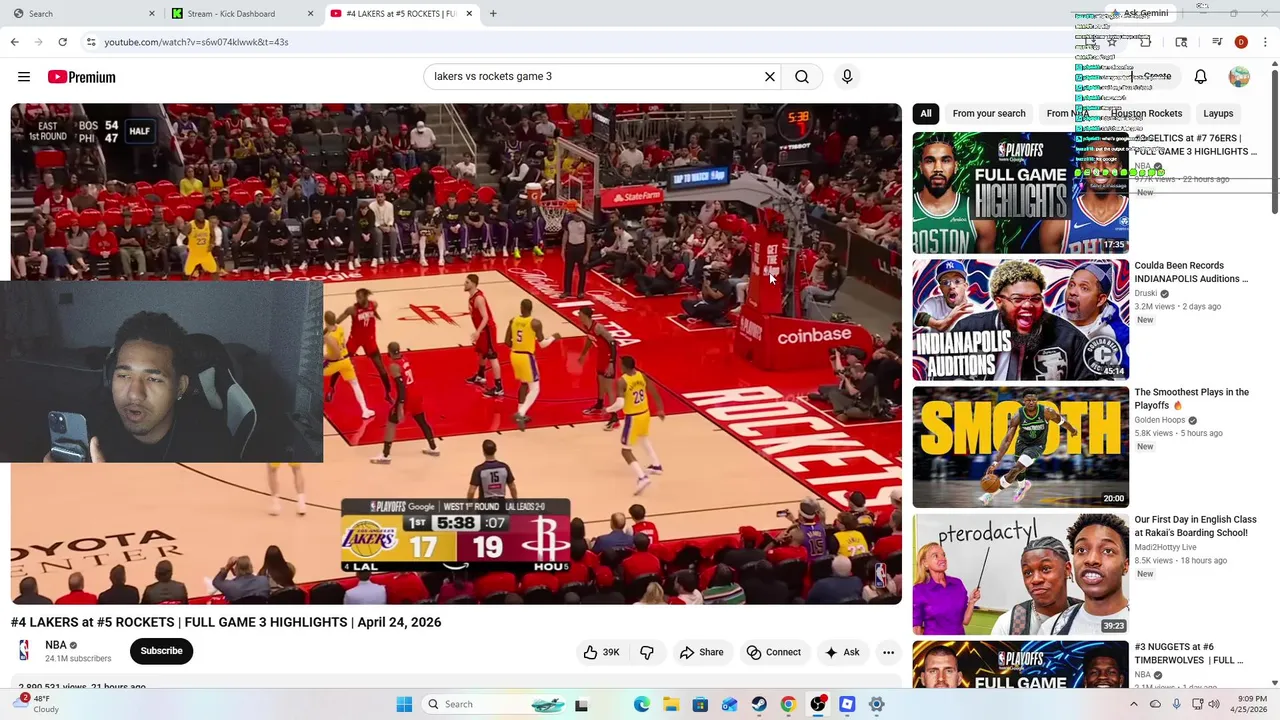View site information icon in address bar
Screen dimensions: 1280x720
click(x=91, y=42)
